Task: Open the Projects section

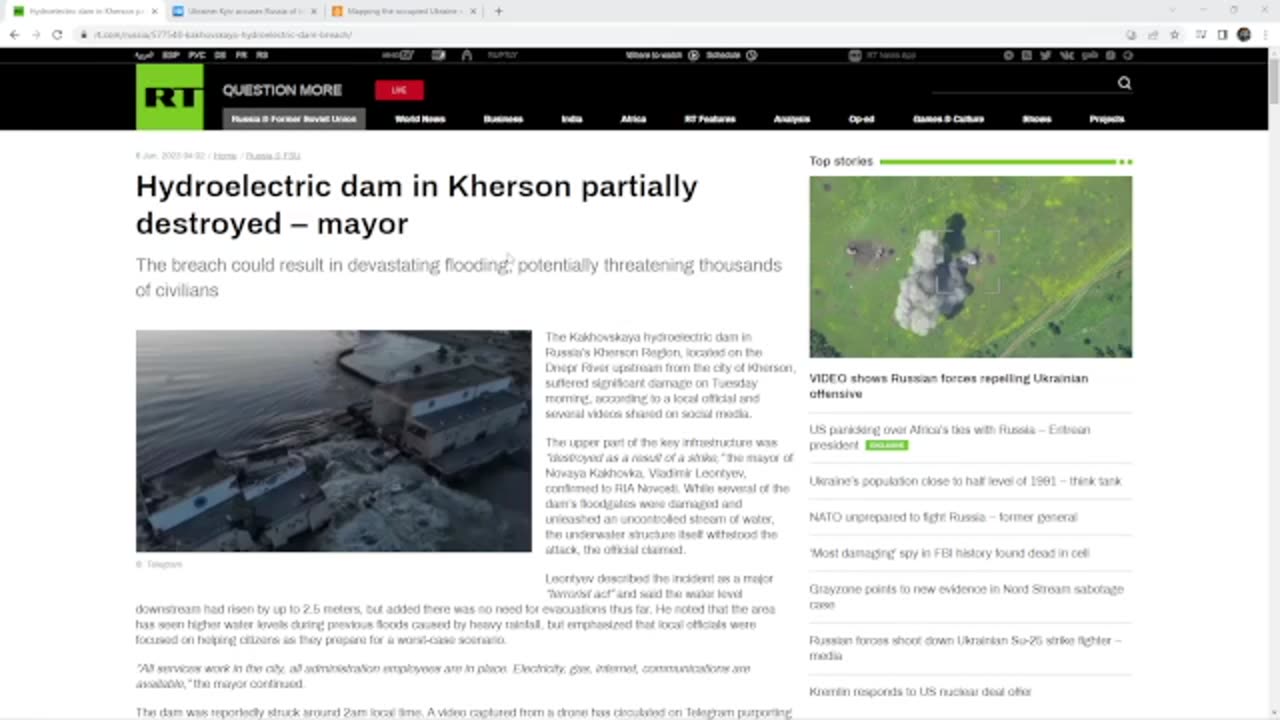Action: pos(1107,119)
